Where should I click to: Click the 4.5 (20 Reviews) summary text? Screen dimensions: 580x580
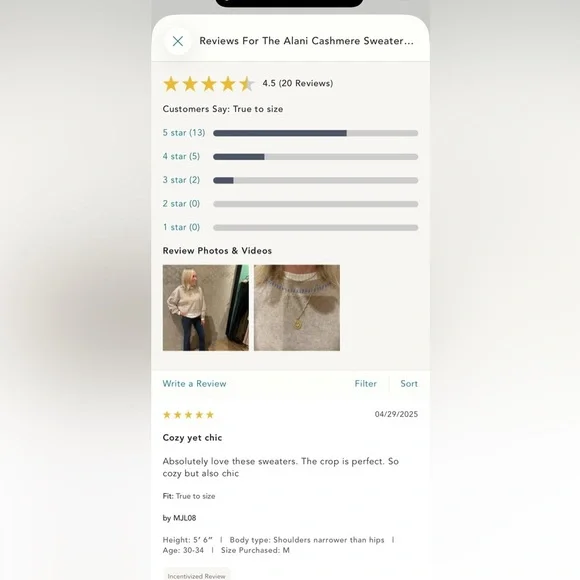click(298, 83)
